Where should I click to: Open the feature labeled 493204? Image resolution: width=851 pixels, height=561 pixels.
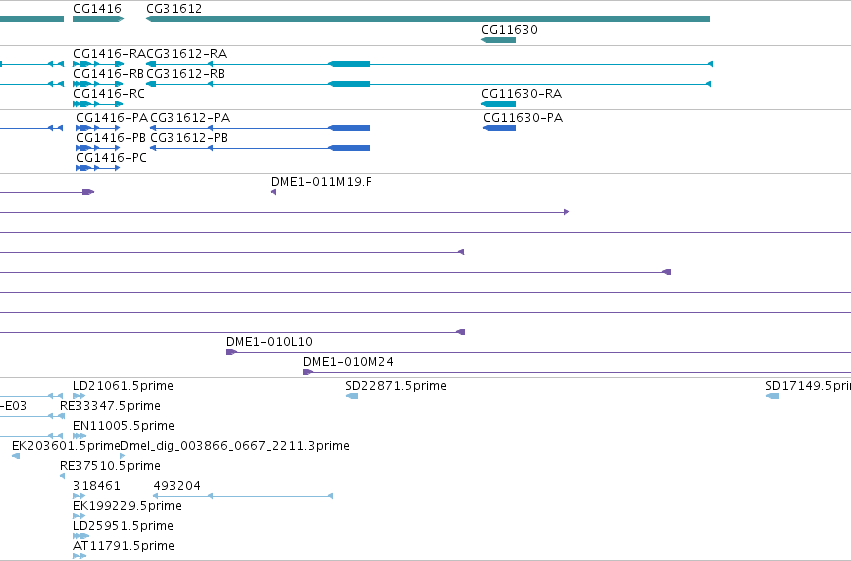coord(177,486)
